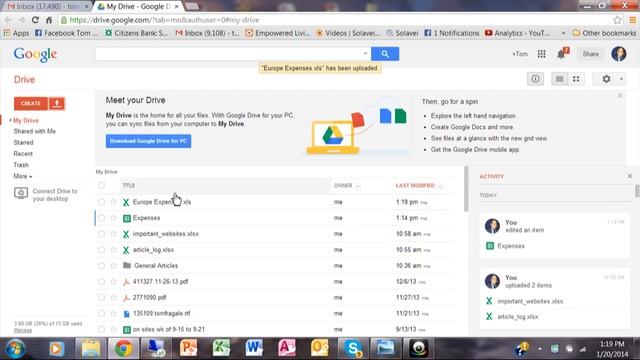Open Citizens Bank bookmark
Image resolution: width=640 pixels, height=360 pixels.
pos(136,33)
